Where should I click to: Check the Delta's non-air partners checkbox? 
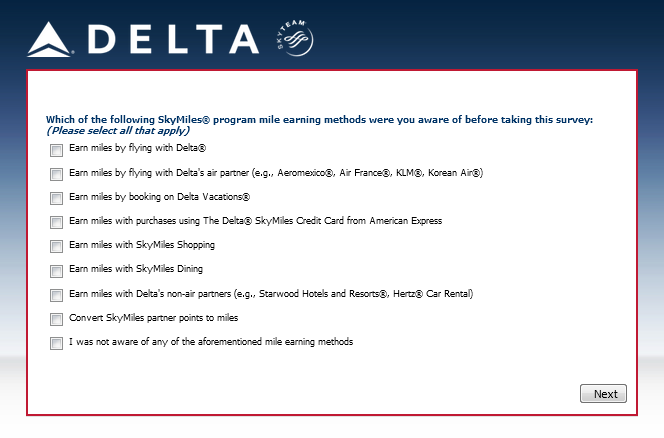[x=55, y=295]
